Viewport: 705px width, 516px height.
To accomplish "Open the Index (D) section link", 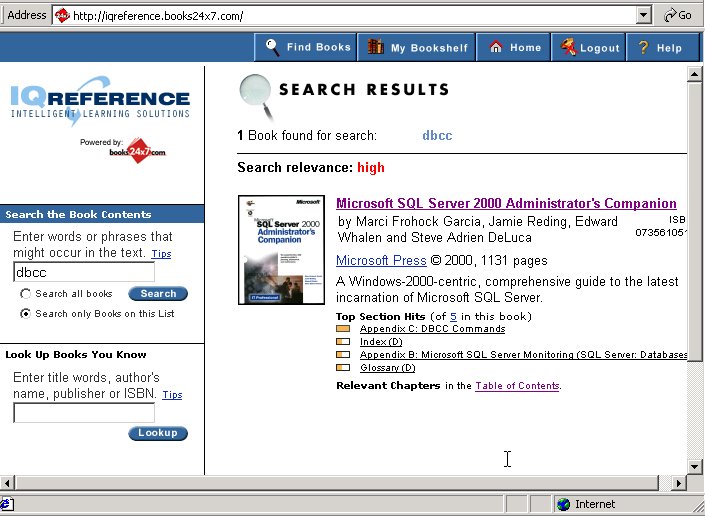I will 381,342.
